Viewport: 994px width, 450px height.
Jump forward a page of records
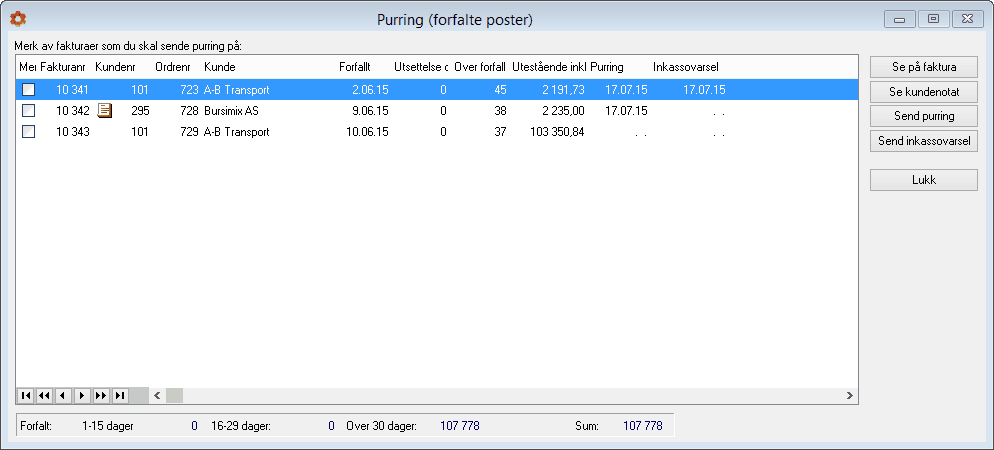coord(101,395)
